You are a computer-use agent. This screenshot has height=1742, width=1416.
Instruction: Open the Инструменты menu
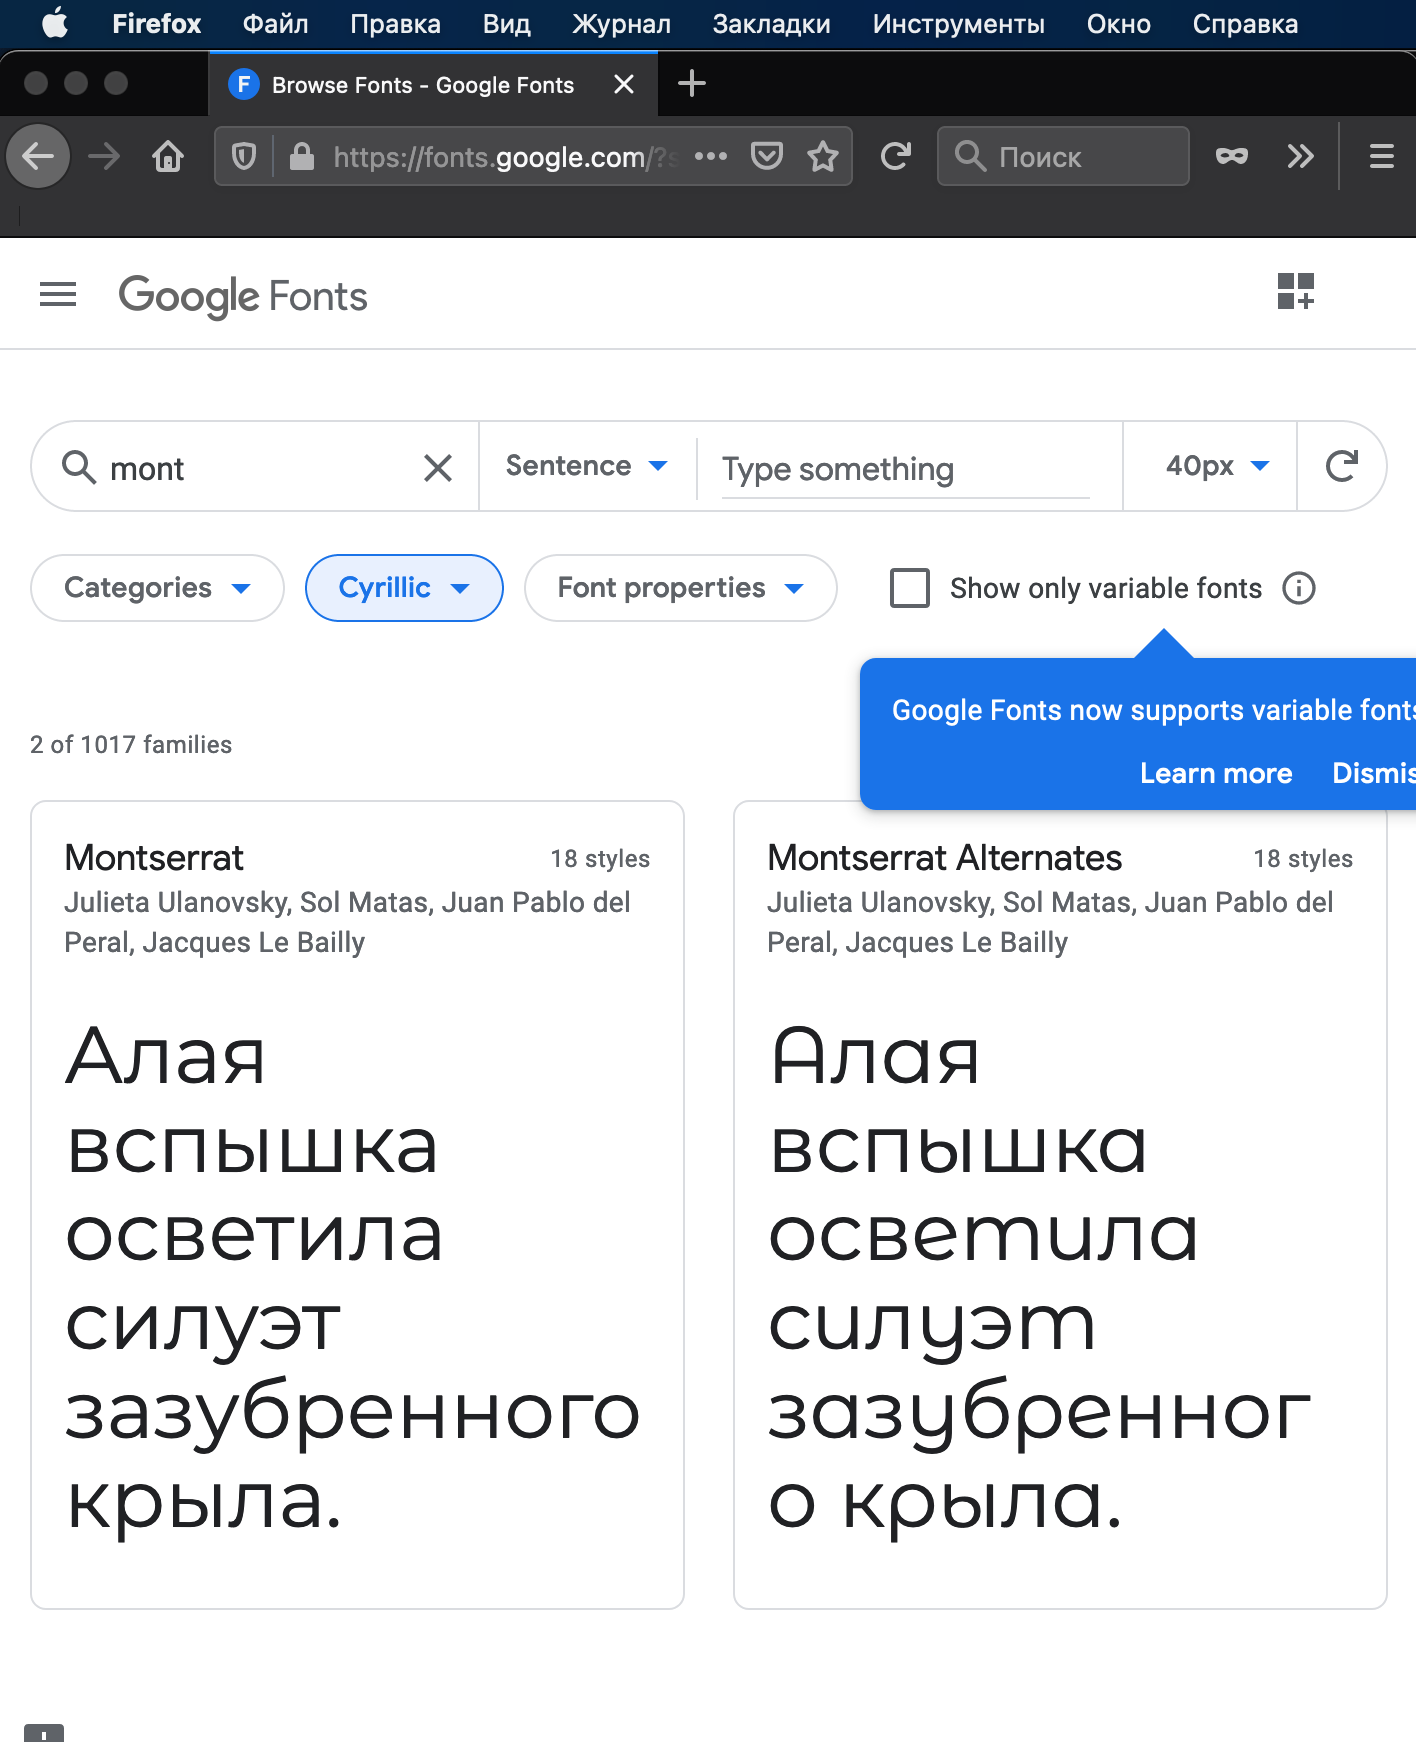click(958, 24)
